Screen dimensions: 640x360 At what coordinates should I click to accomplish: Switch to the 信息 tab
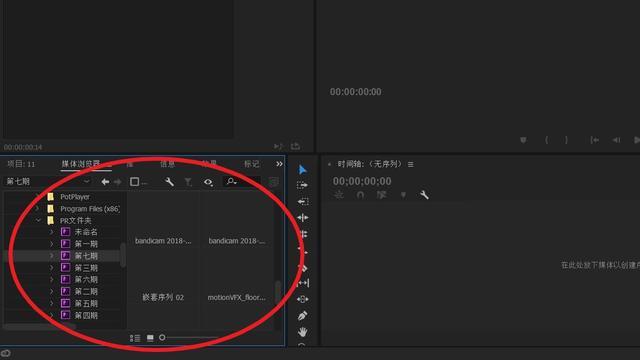coord(168,164)
